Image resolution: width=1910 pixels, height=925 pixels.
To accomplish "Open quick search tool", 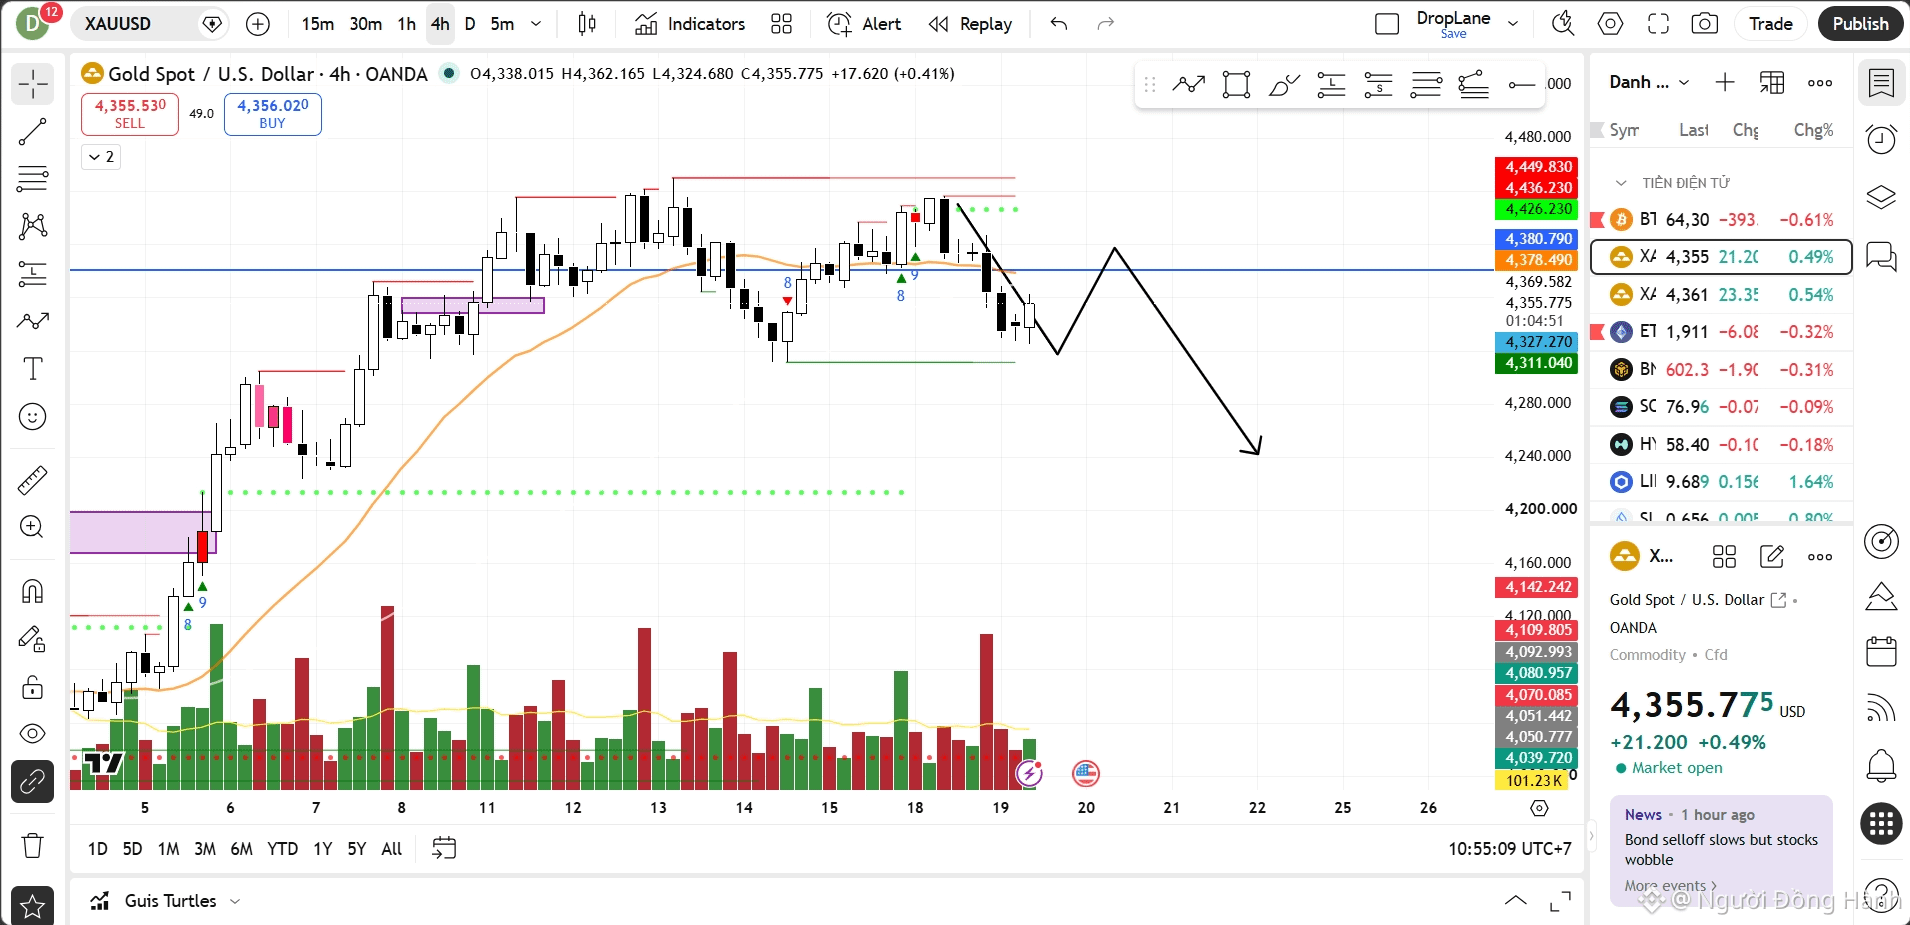I will (1563, 24).
